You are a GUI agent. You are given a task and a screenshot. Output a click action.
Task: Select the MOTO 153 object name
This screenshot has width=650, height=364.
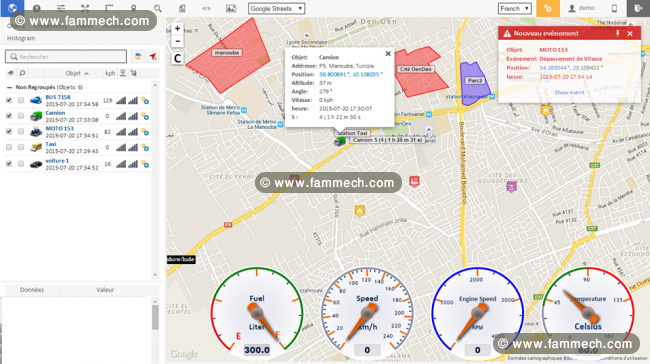point(59,129)
